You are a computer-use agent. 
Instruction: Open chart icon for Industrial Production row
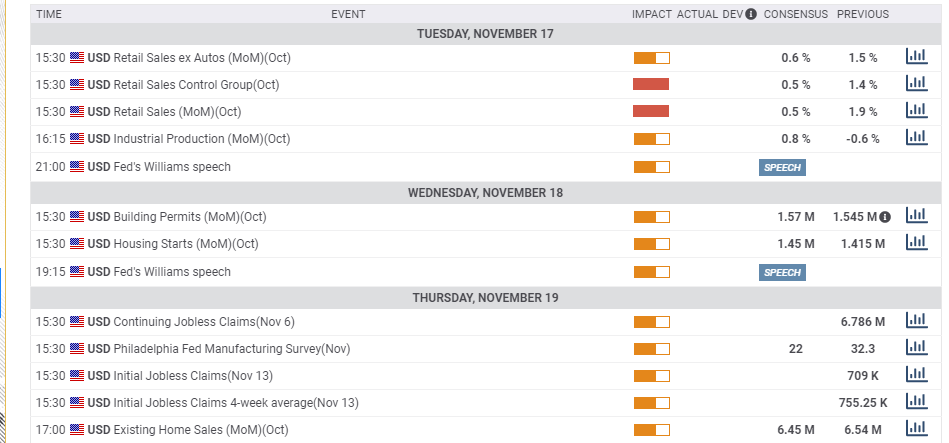click(916, 137)
